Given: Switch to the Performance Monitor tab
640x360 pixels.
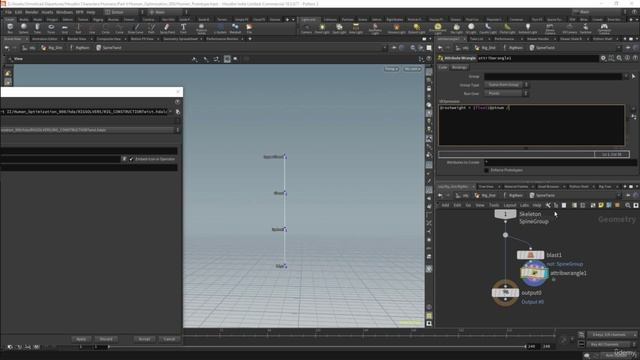Looking at the screenshot, I should point(222,39).
